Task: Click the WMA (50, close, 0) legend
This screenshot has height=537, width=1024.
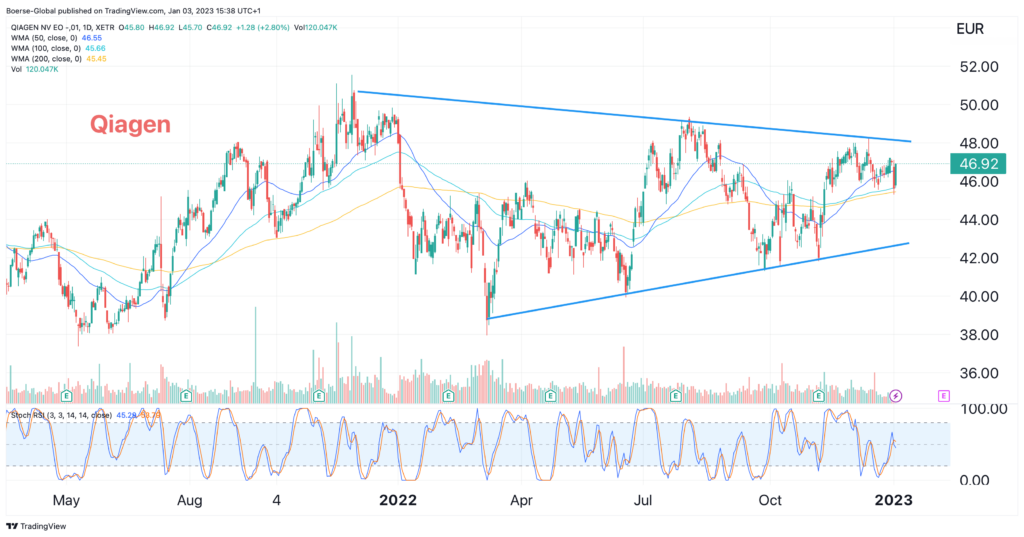Action: pos(46,38)
